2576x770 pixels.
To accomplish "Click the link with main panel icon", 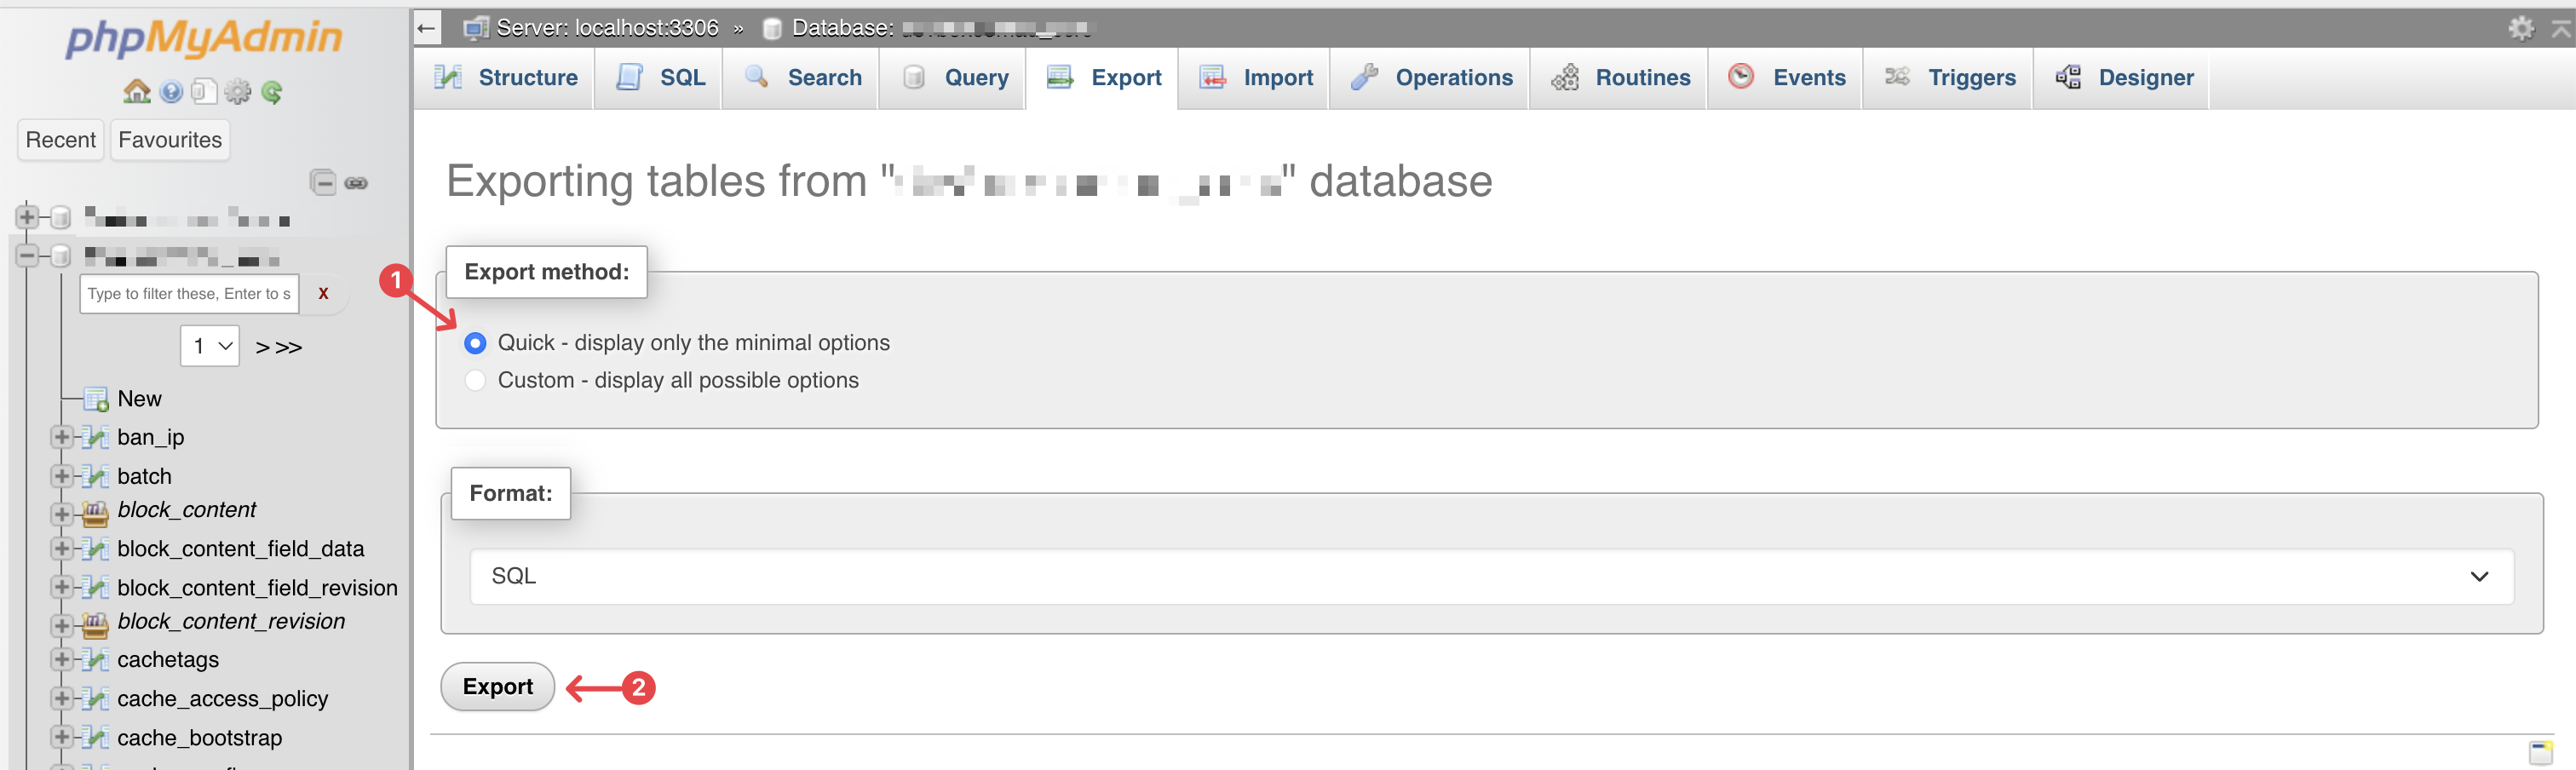I will pyautogui.click(x=356, y=183).
